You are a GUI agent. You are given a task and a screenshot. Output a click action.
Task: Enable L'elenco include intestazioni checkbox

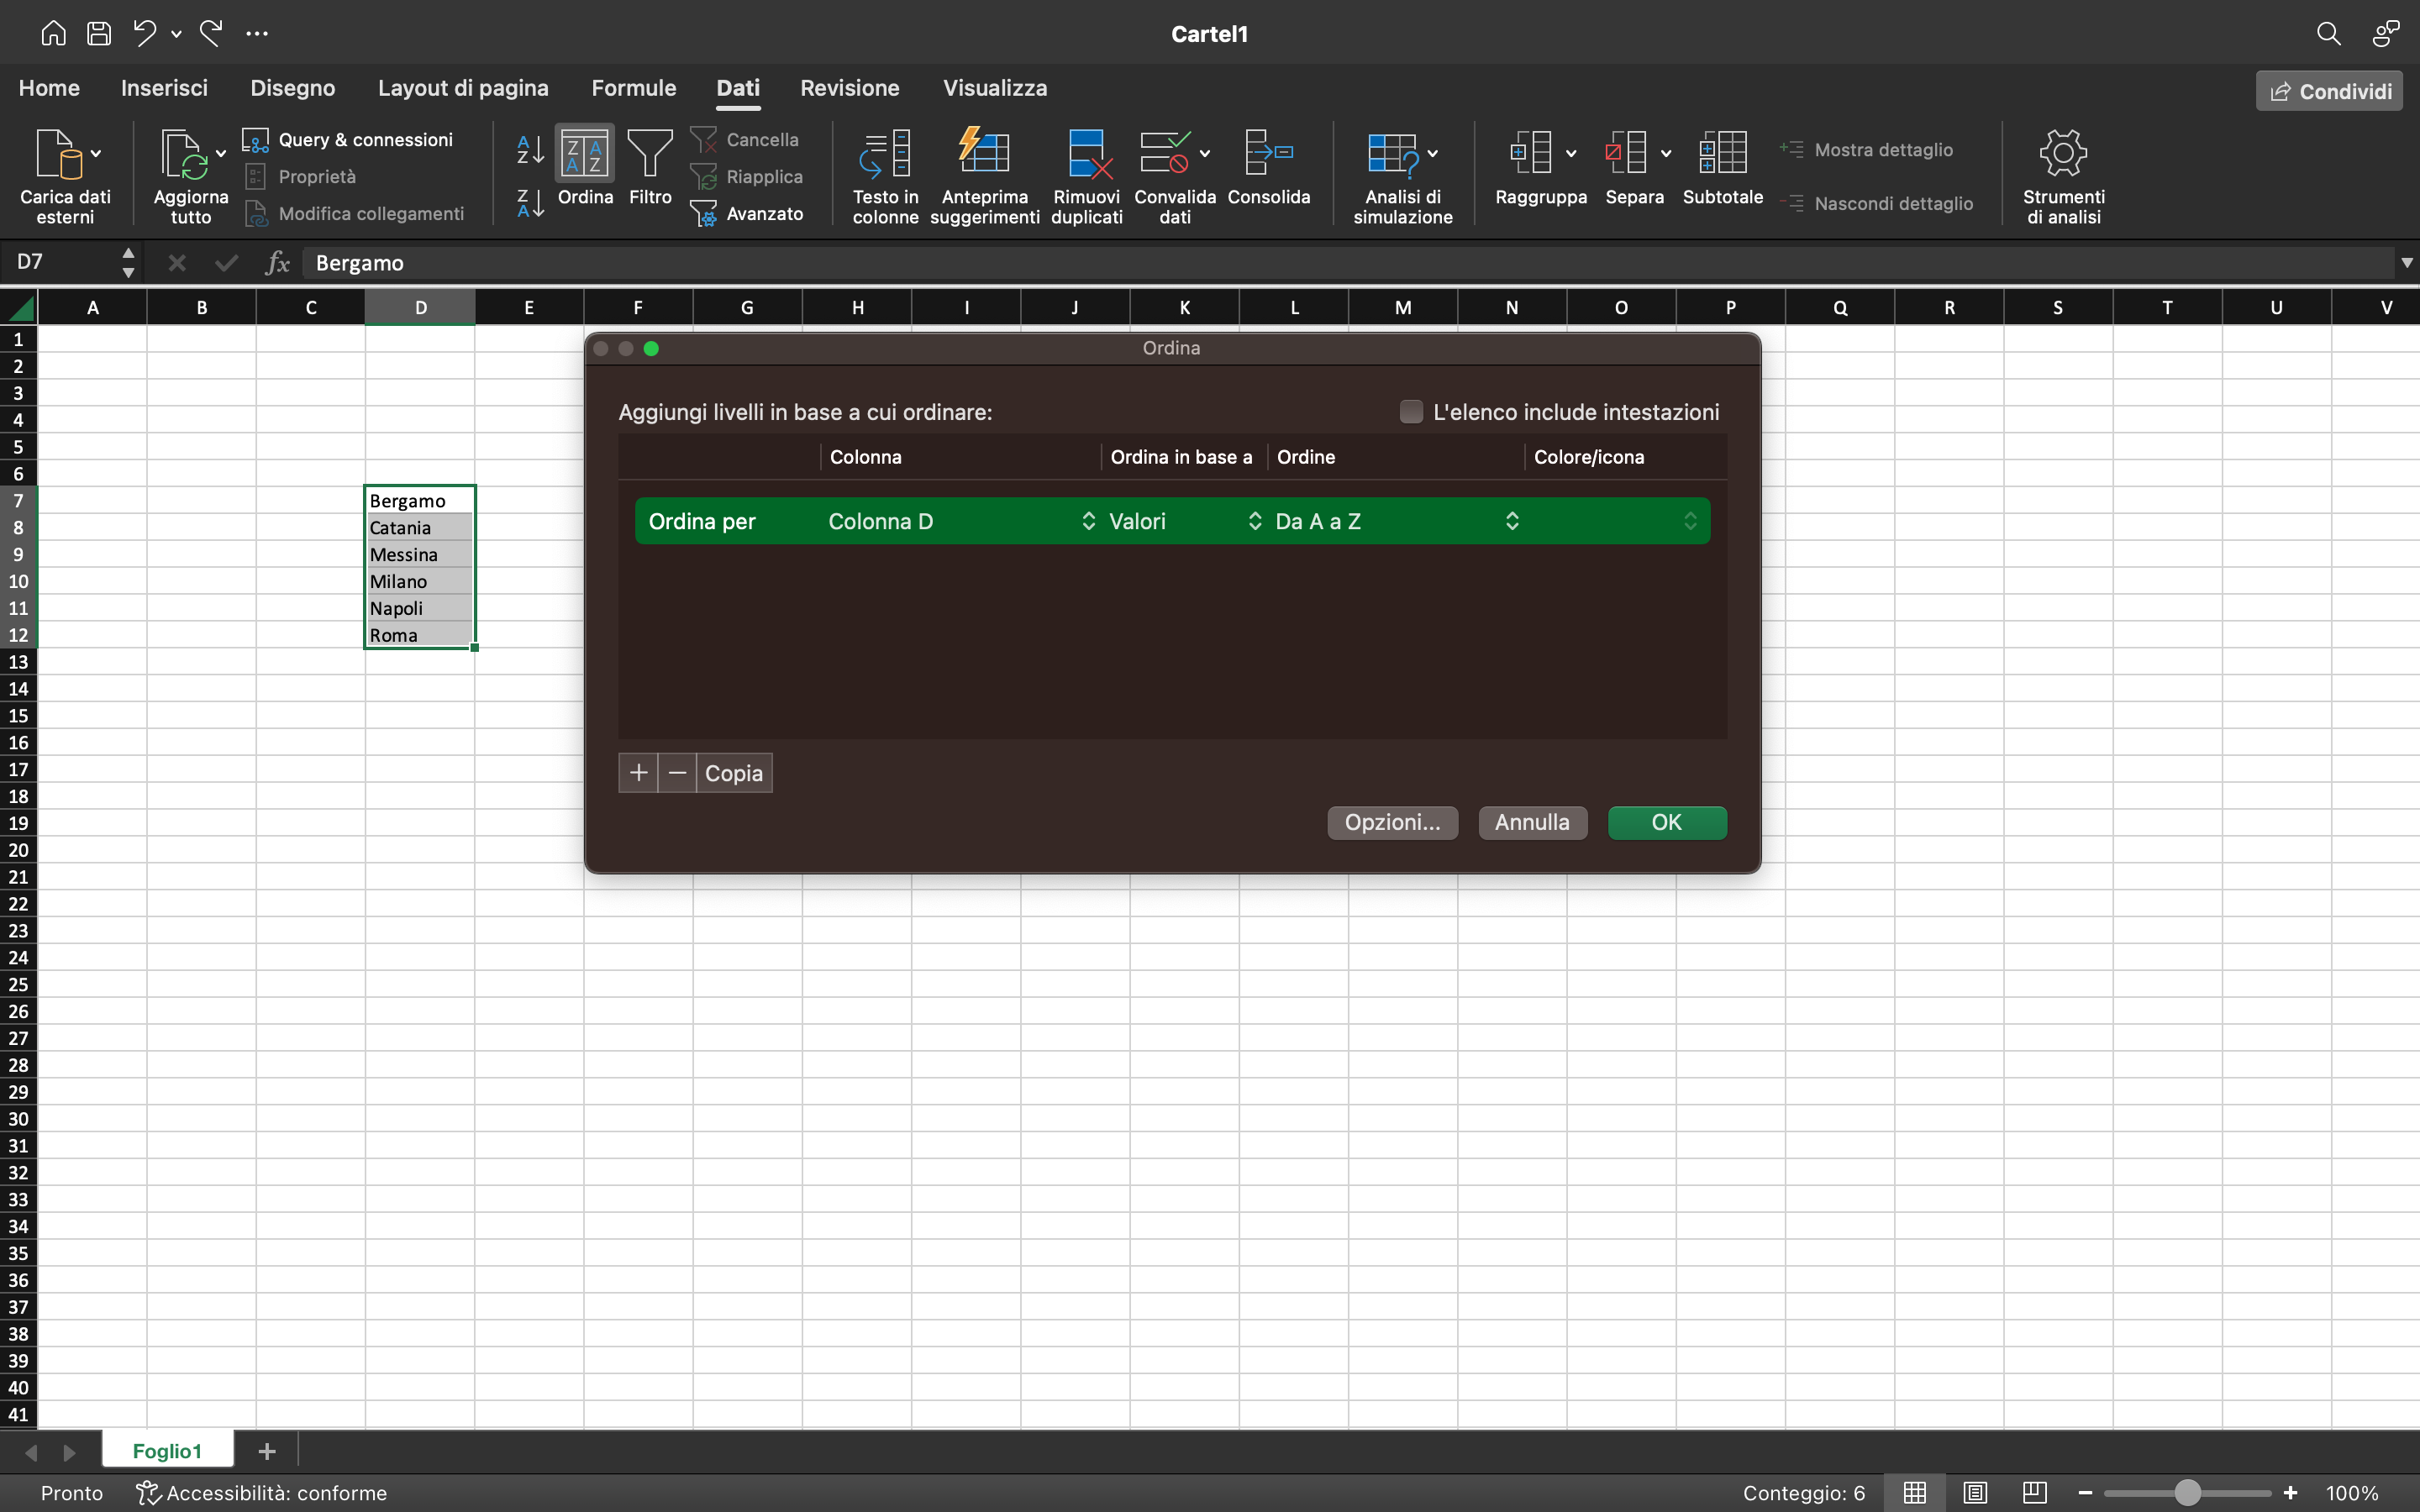point(1411,412)
